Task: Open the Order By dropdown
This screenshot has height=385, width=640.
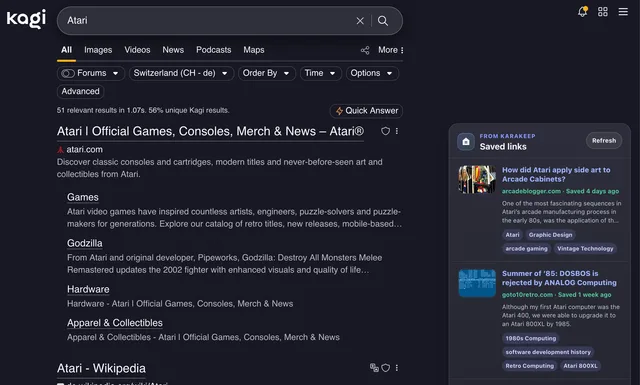Action: [x=267, y=73]
